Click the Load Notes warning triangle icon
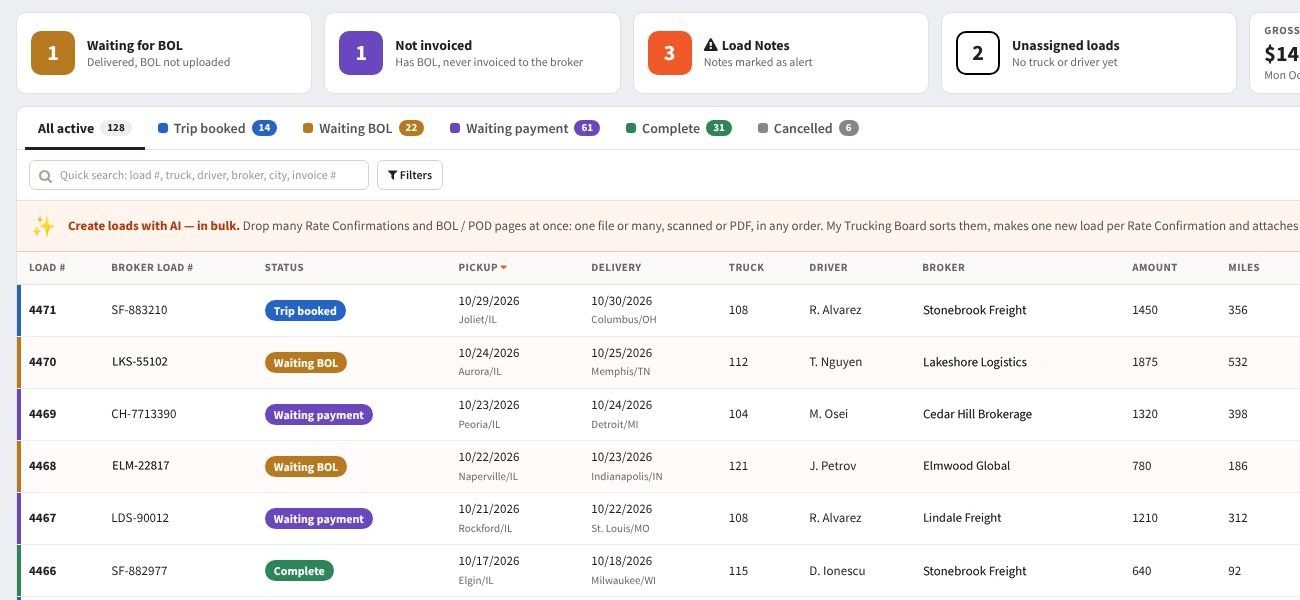Image resolution: width=1300 pixels, height=600 pixels. 711,45
